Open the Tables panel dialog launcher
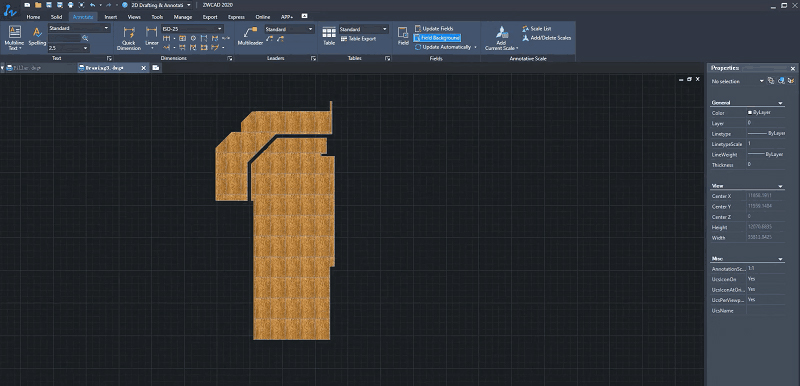 (387, 59)
